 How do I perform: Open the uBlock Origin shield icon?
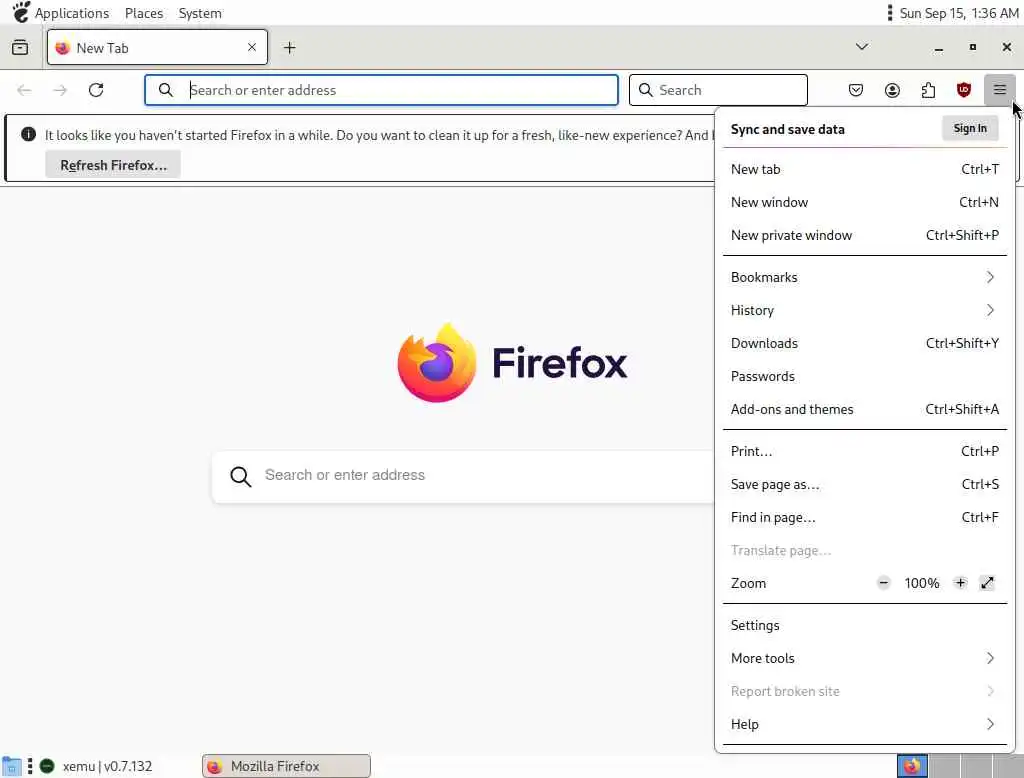click(x=964, y=90)
